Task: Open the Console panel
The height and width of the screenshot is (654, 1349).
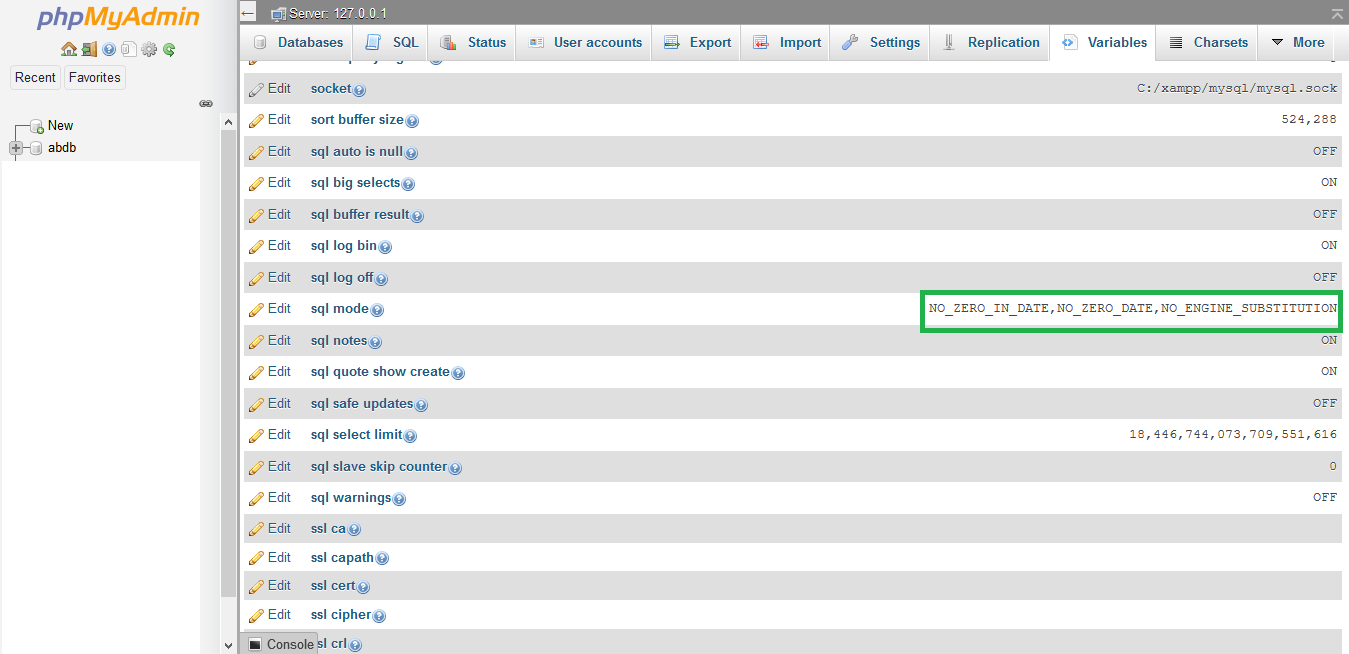Action: coord(280,644)
